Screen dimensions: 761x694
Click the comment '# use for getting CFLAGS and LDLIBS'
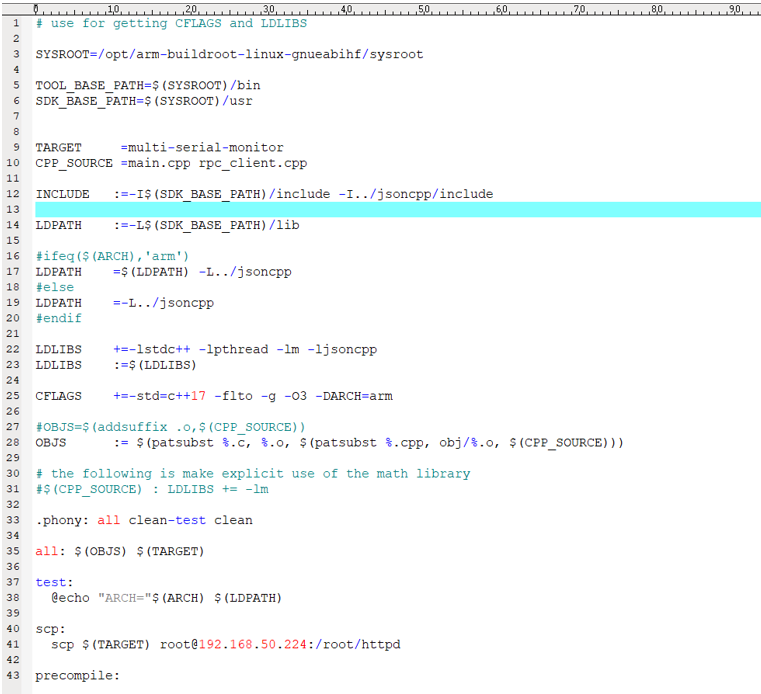[x=171, y=23]
